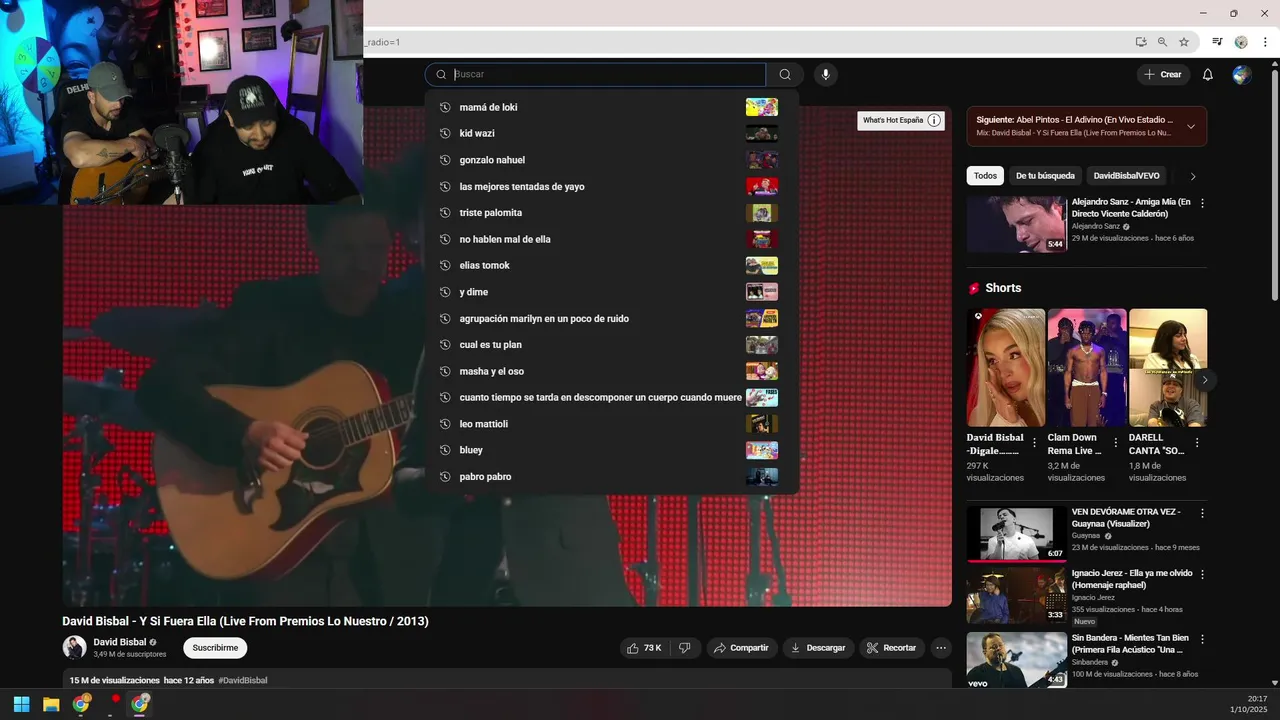Choose suggestion "triste palomita"
Image resolution: width=1280 pixels, height=720 pixels.
point(611,212)
